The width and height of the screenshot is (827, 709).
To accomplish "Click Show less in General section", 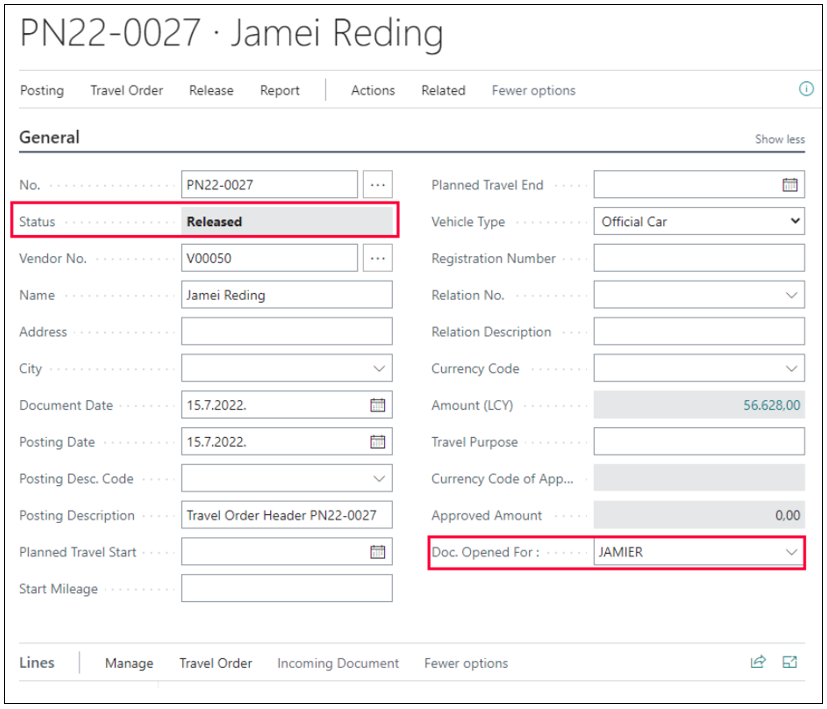I will (780, 139).
